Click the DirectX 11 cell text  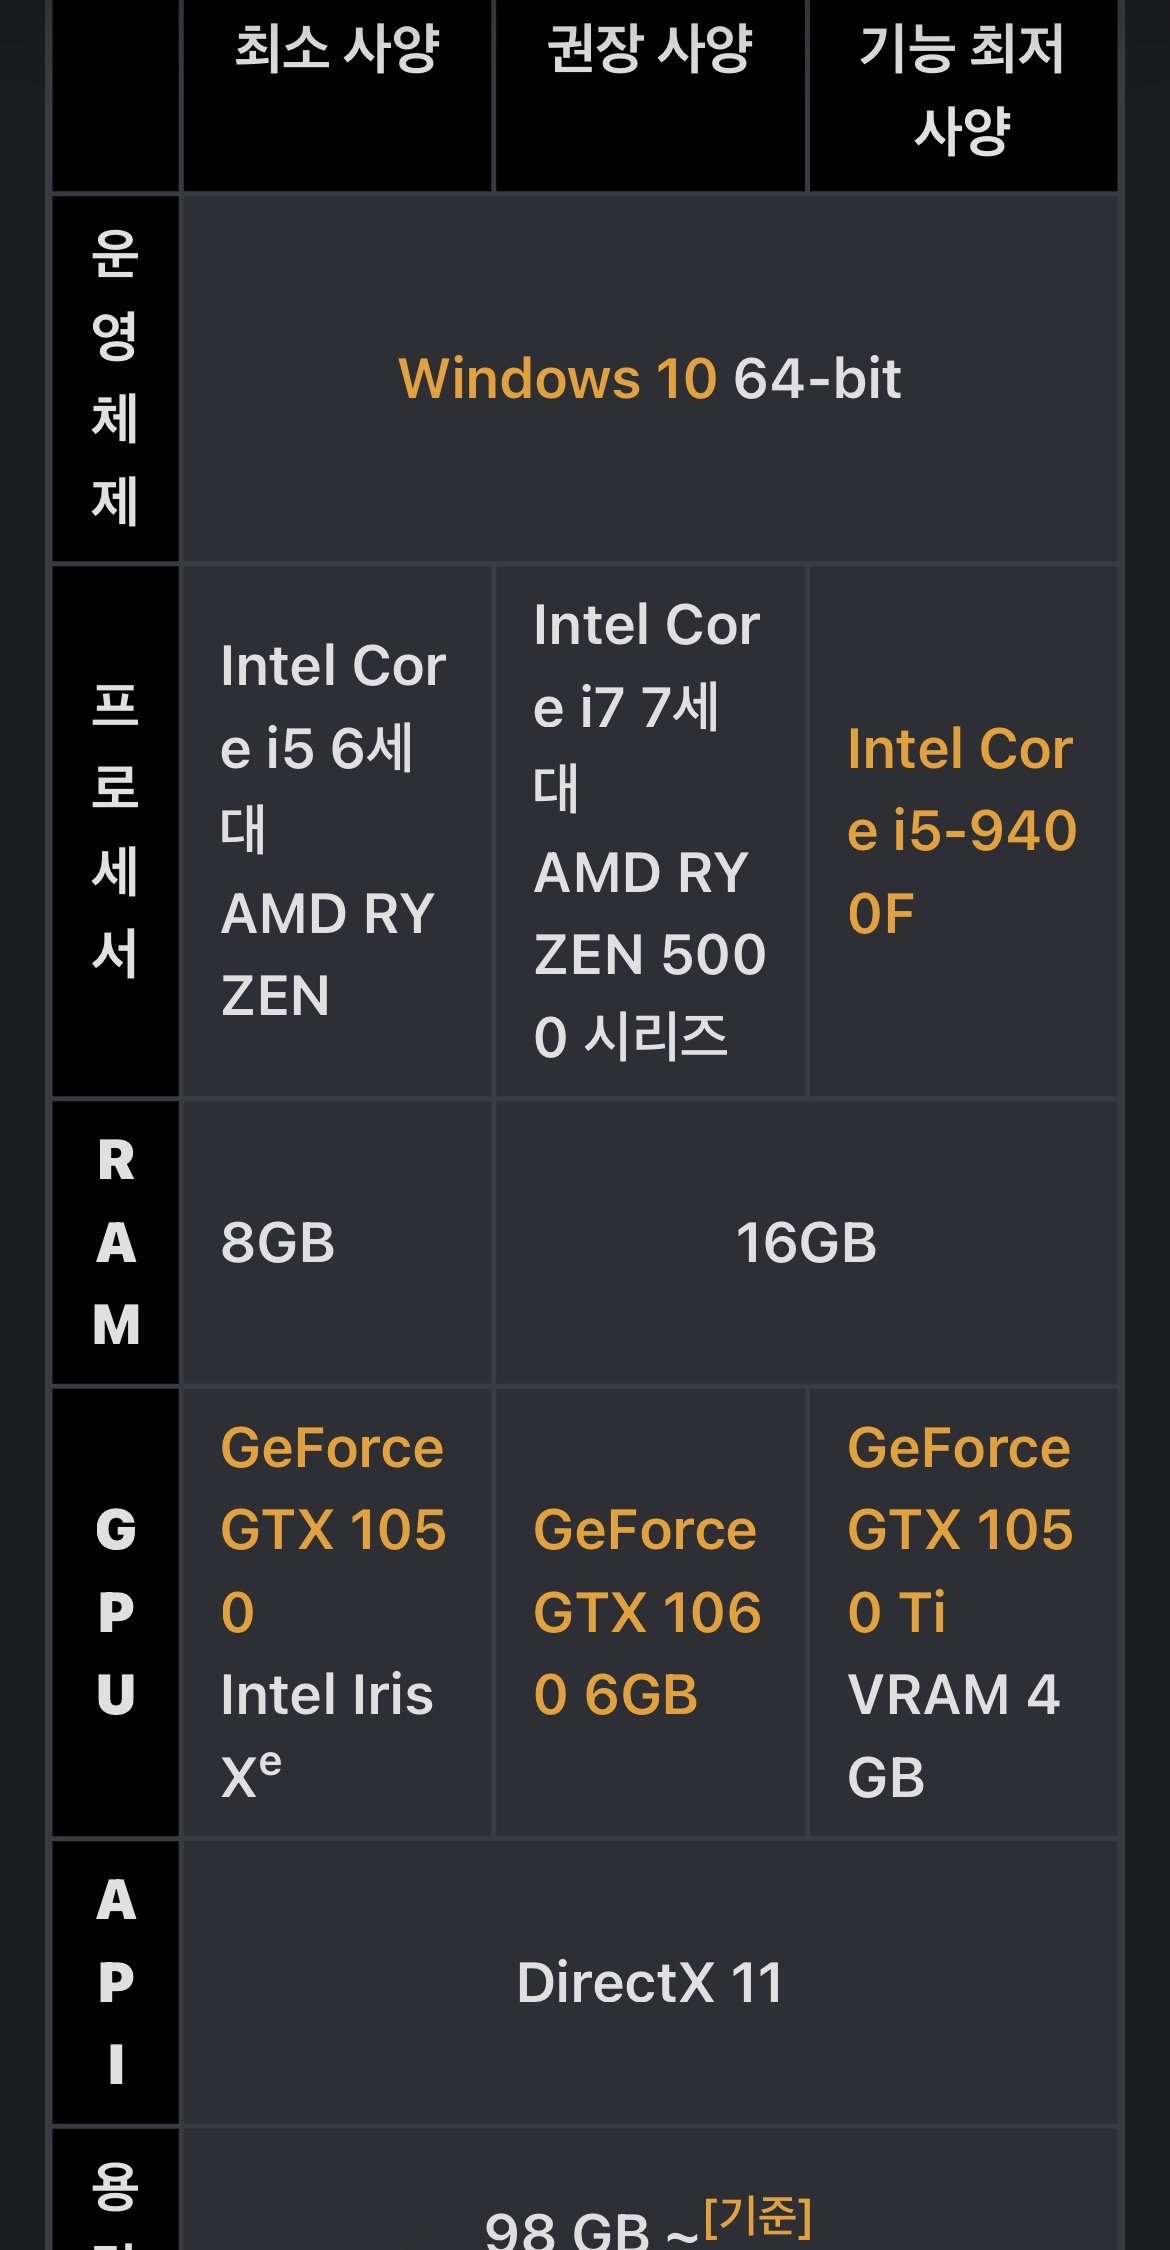point(650,1982)
